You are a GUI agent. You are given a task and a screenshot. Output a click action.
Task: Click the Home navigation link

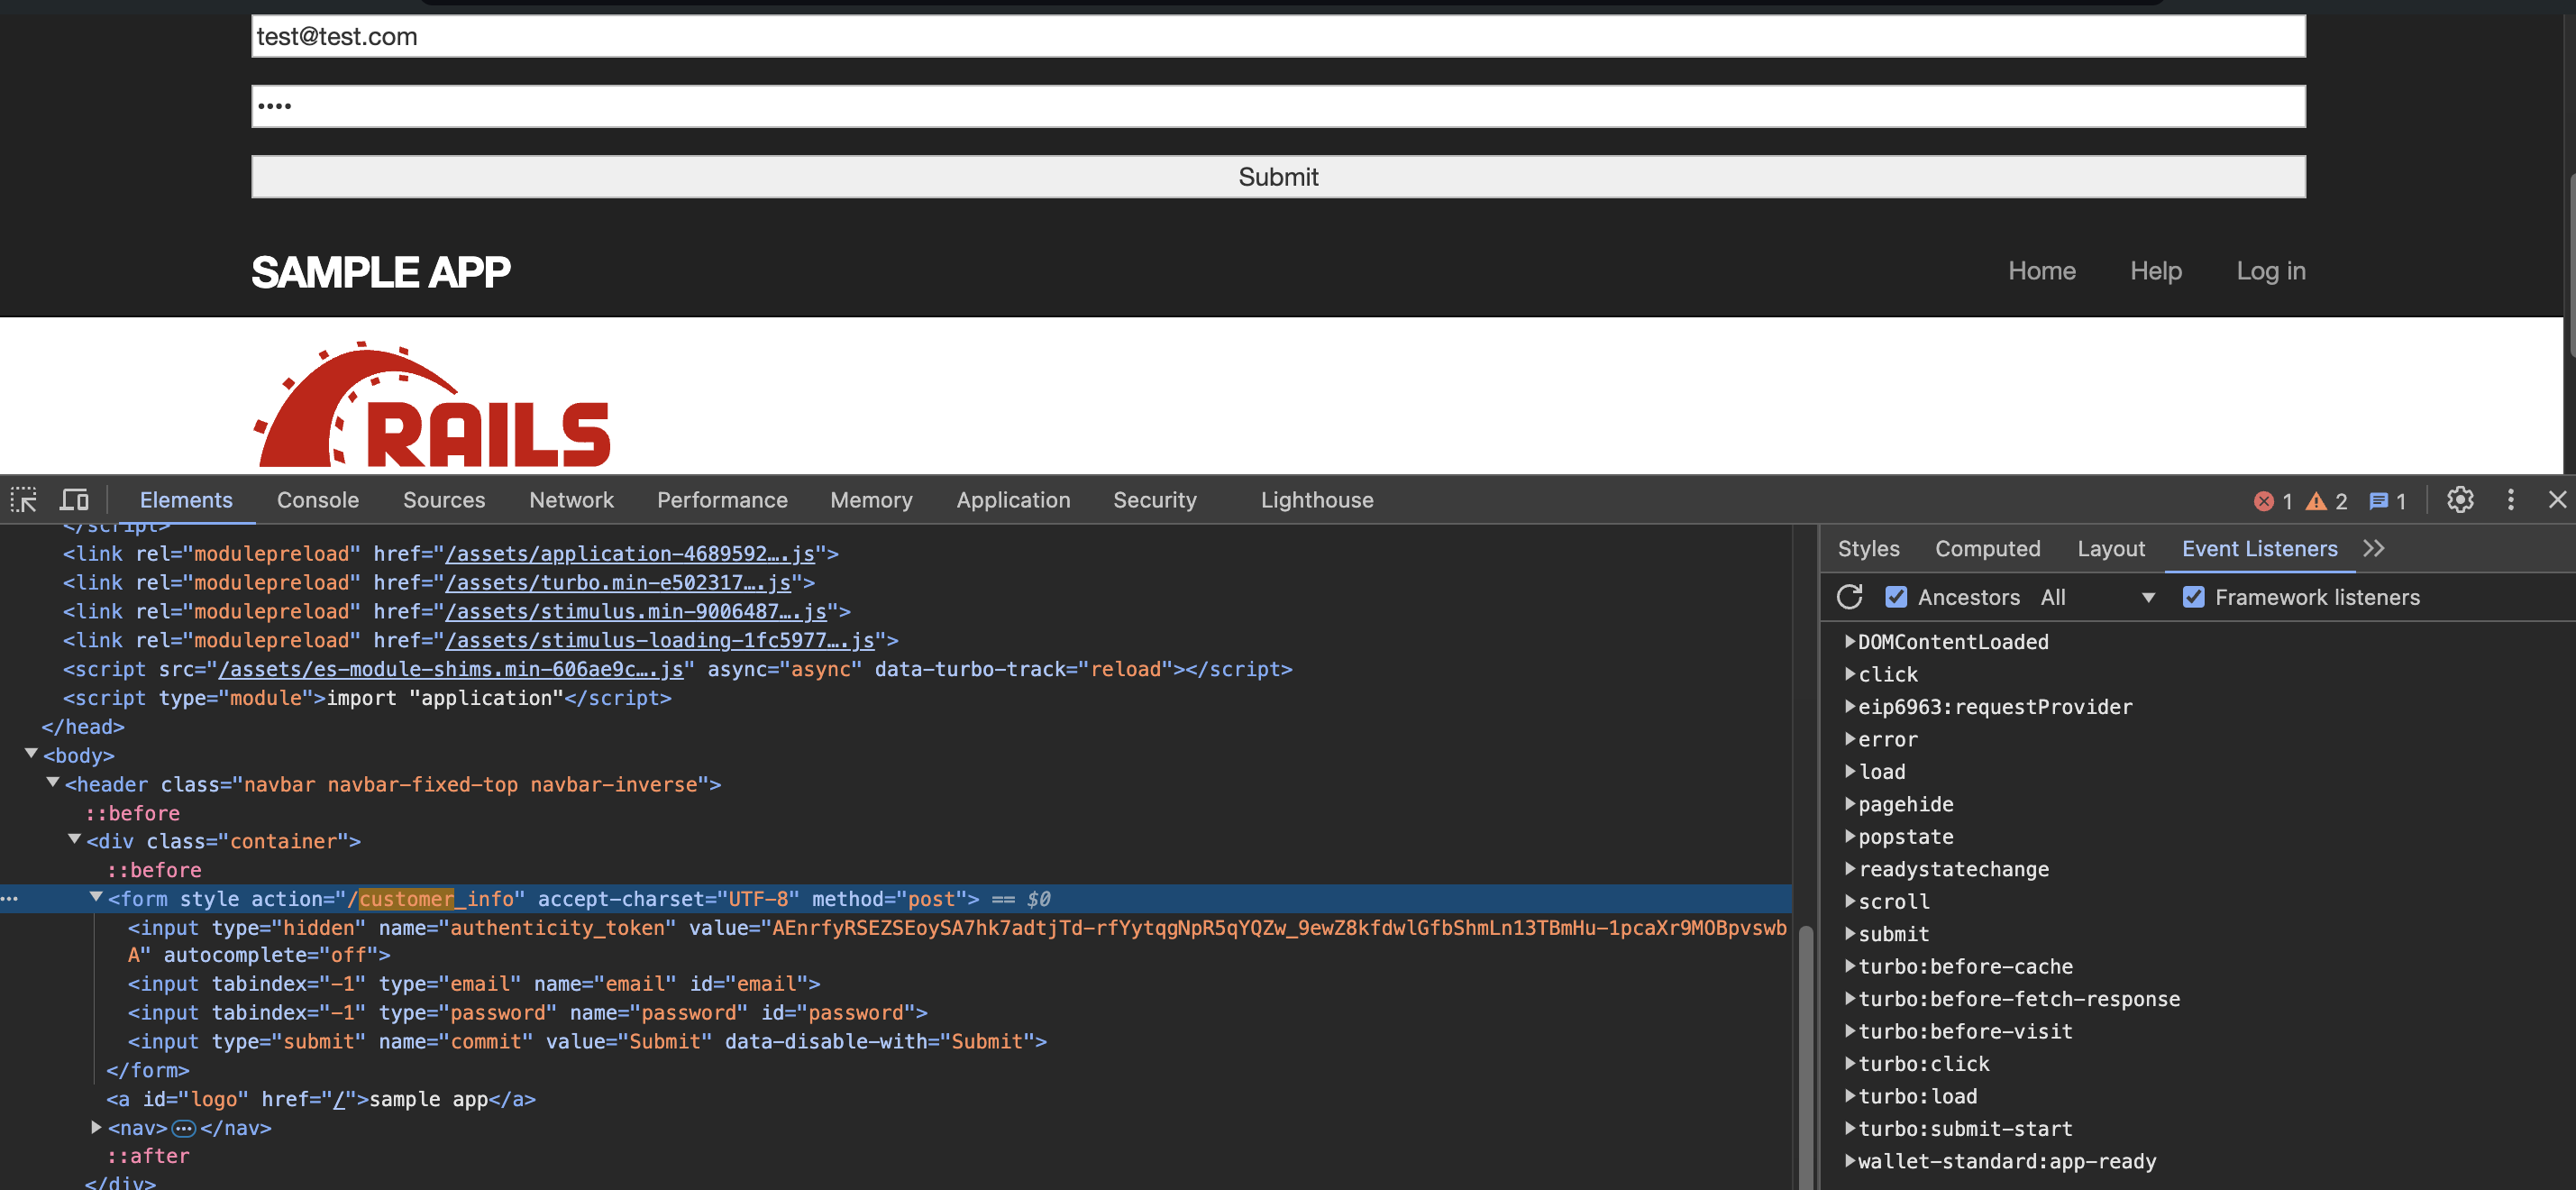click(2041, 271)
